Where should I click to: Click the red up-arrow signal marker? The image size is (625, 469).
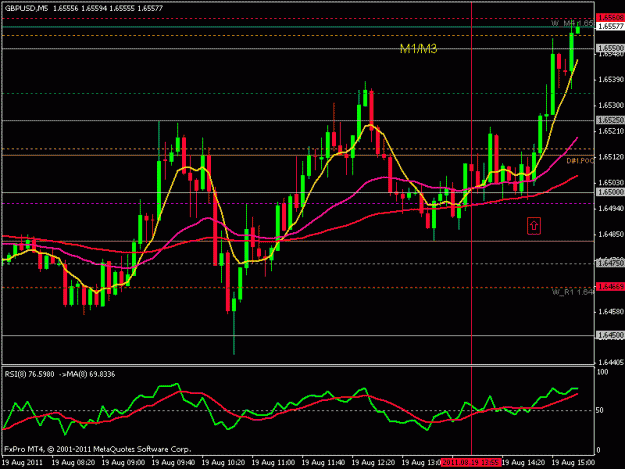tap(534, 226)
